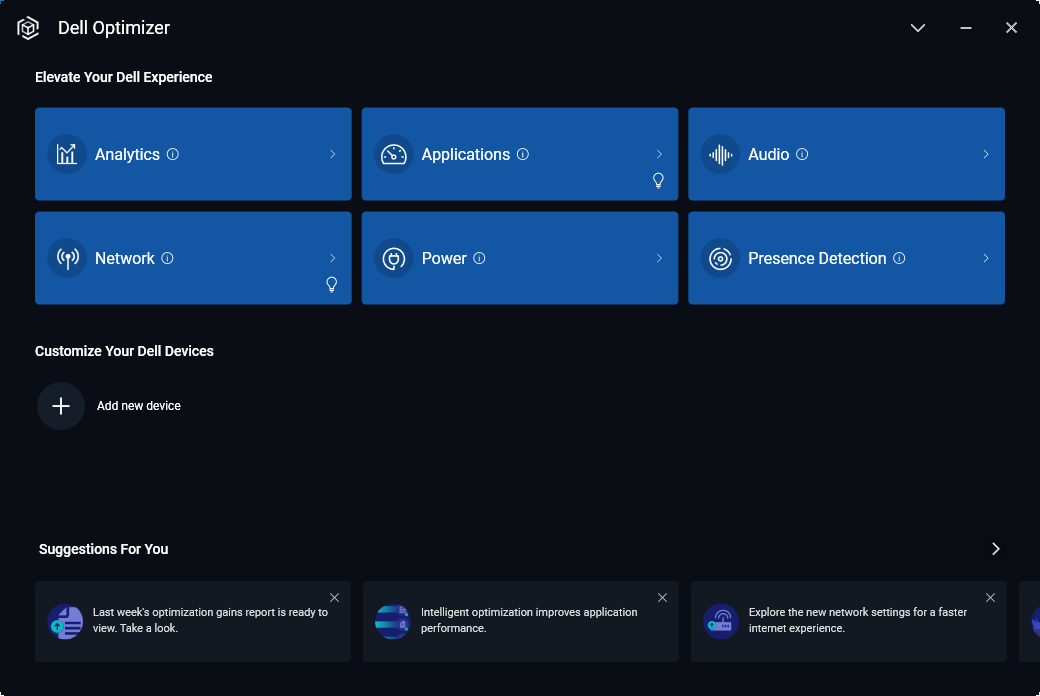Click the Applications speedometer icon

393,154
